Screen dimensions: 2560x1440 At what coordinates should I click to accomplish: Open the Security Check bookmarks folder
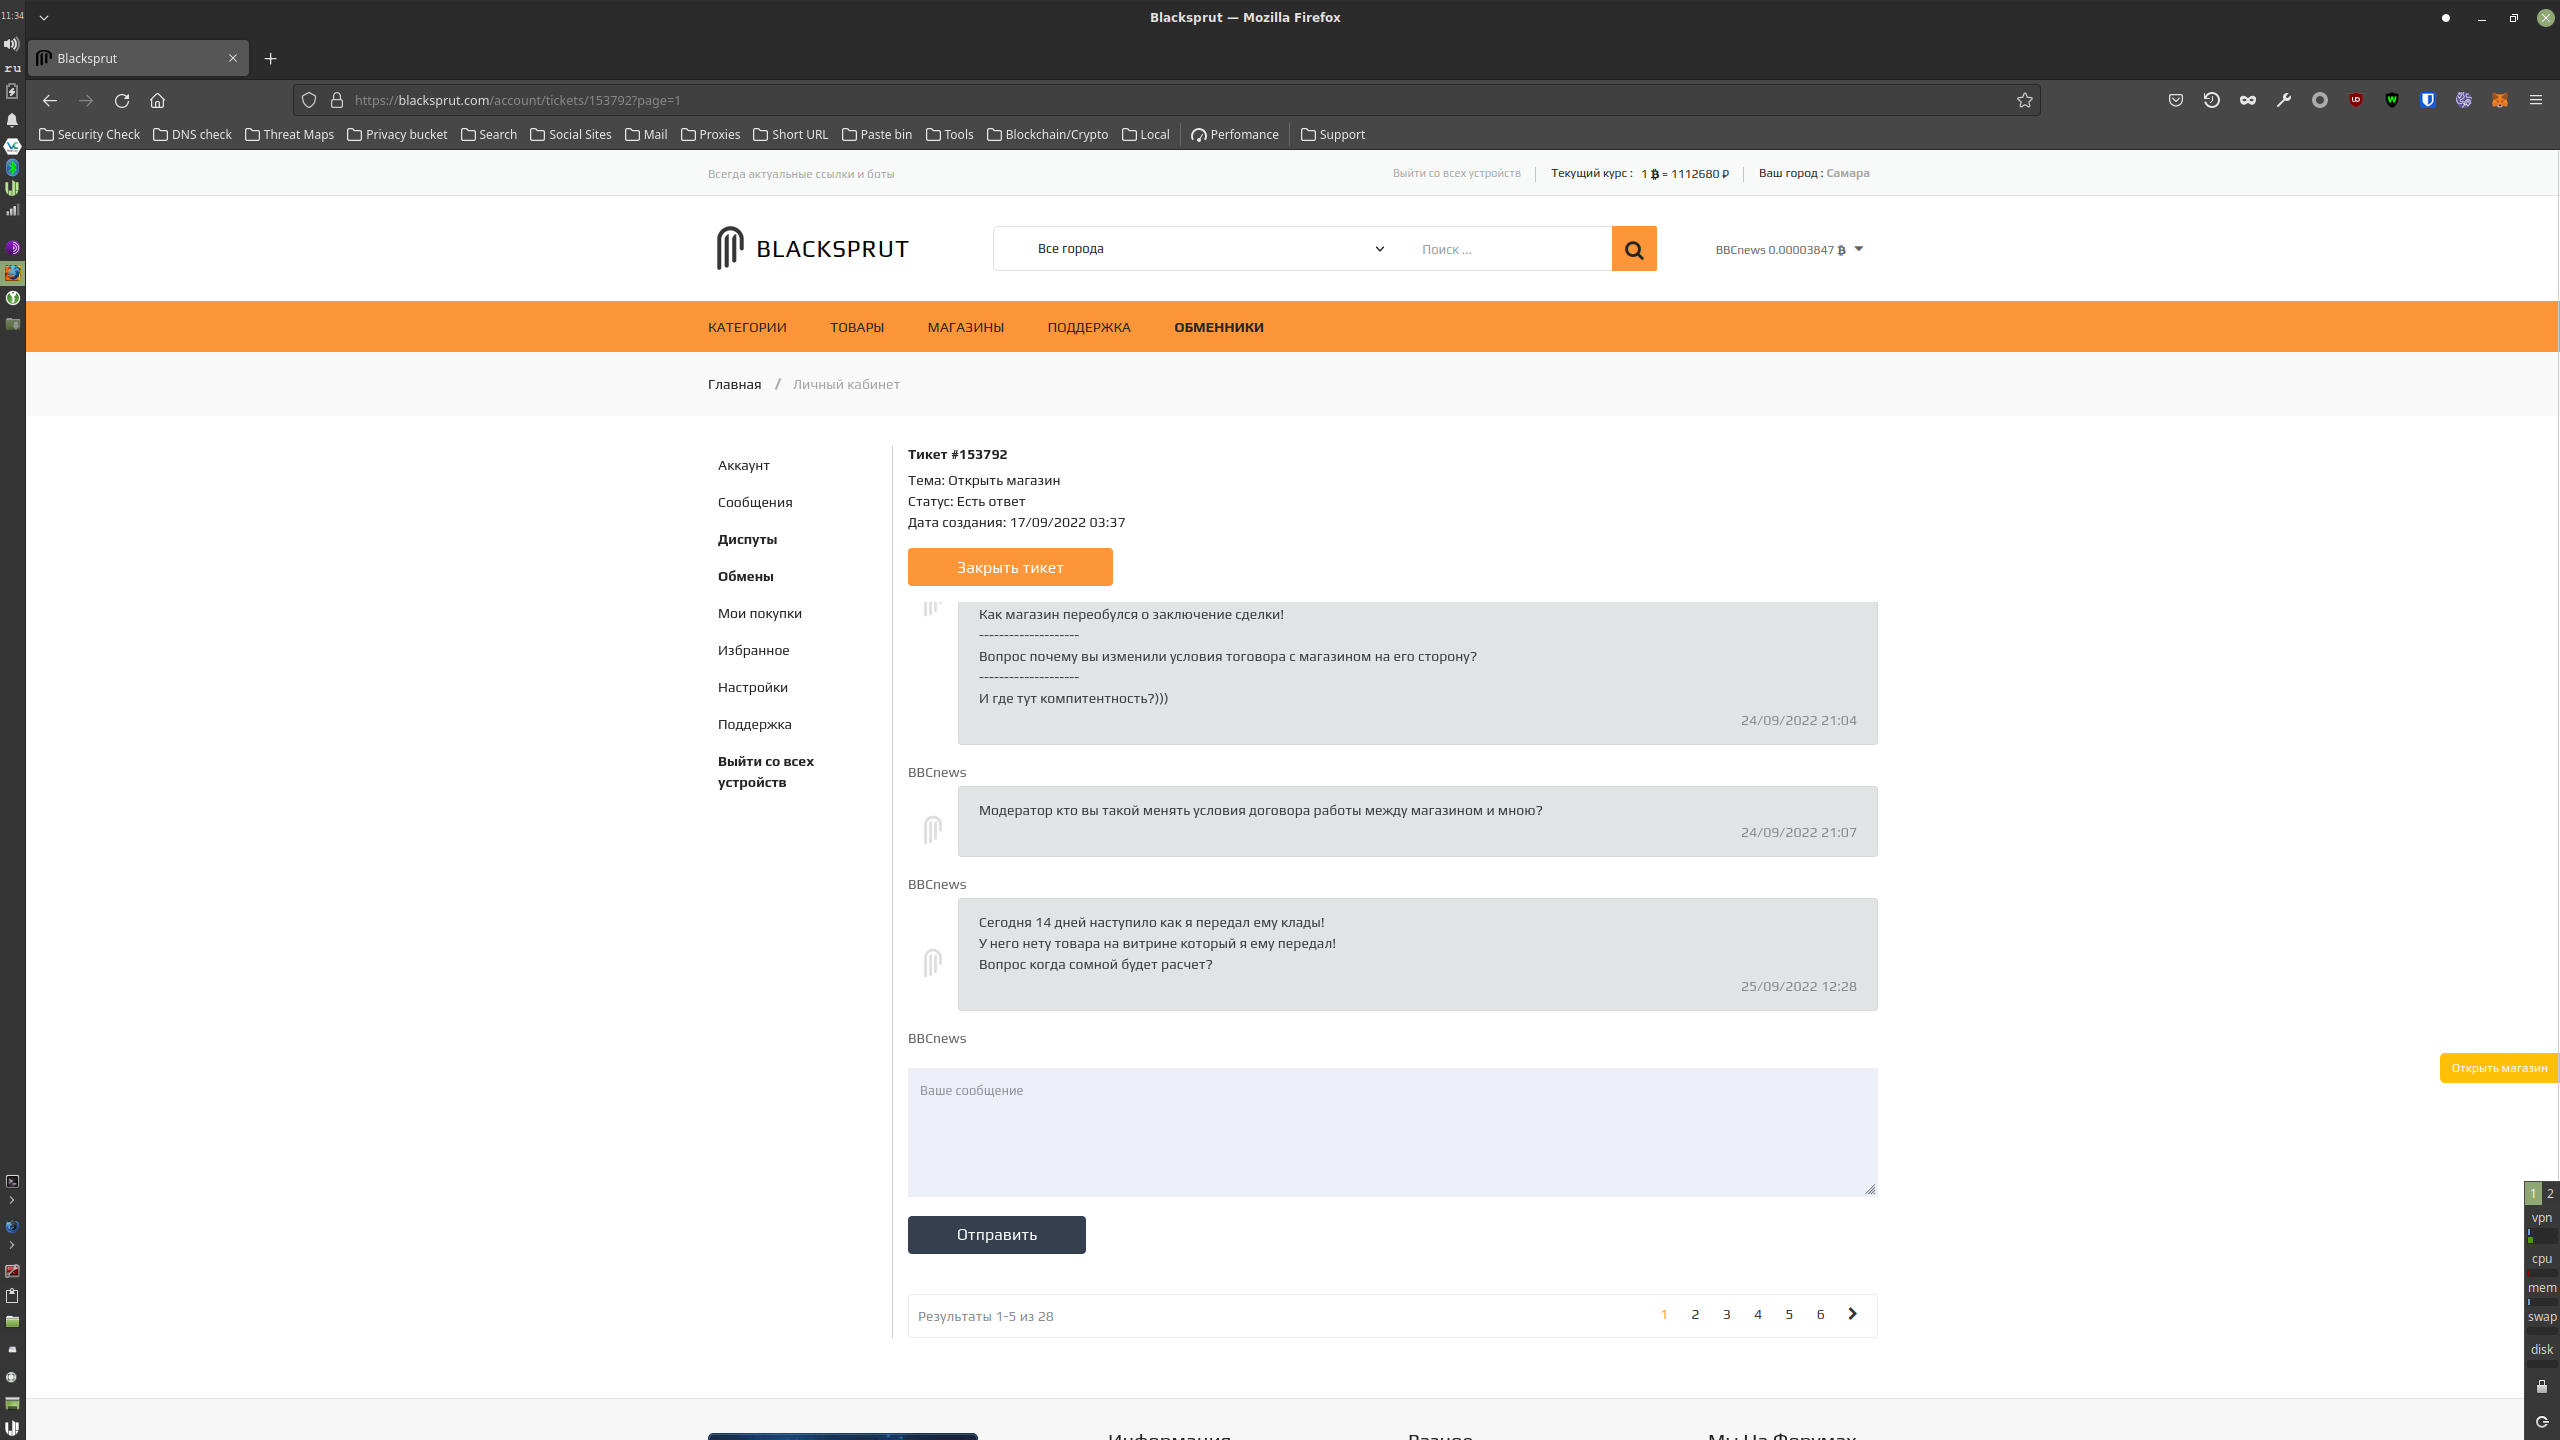[x=89, y=134]
